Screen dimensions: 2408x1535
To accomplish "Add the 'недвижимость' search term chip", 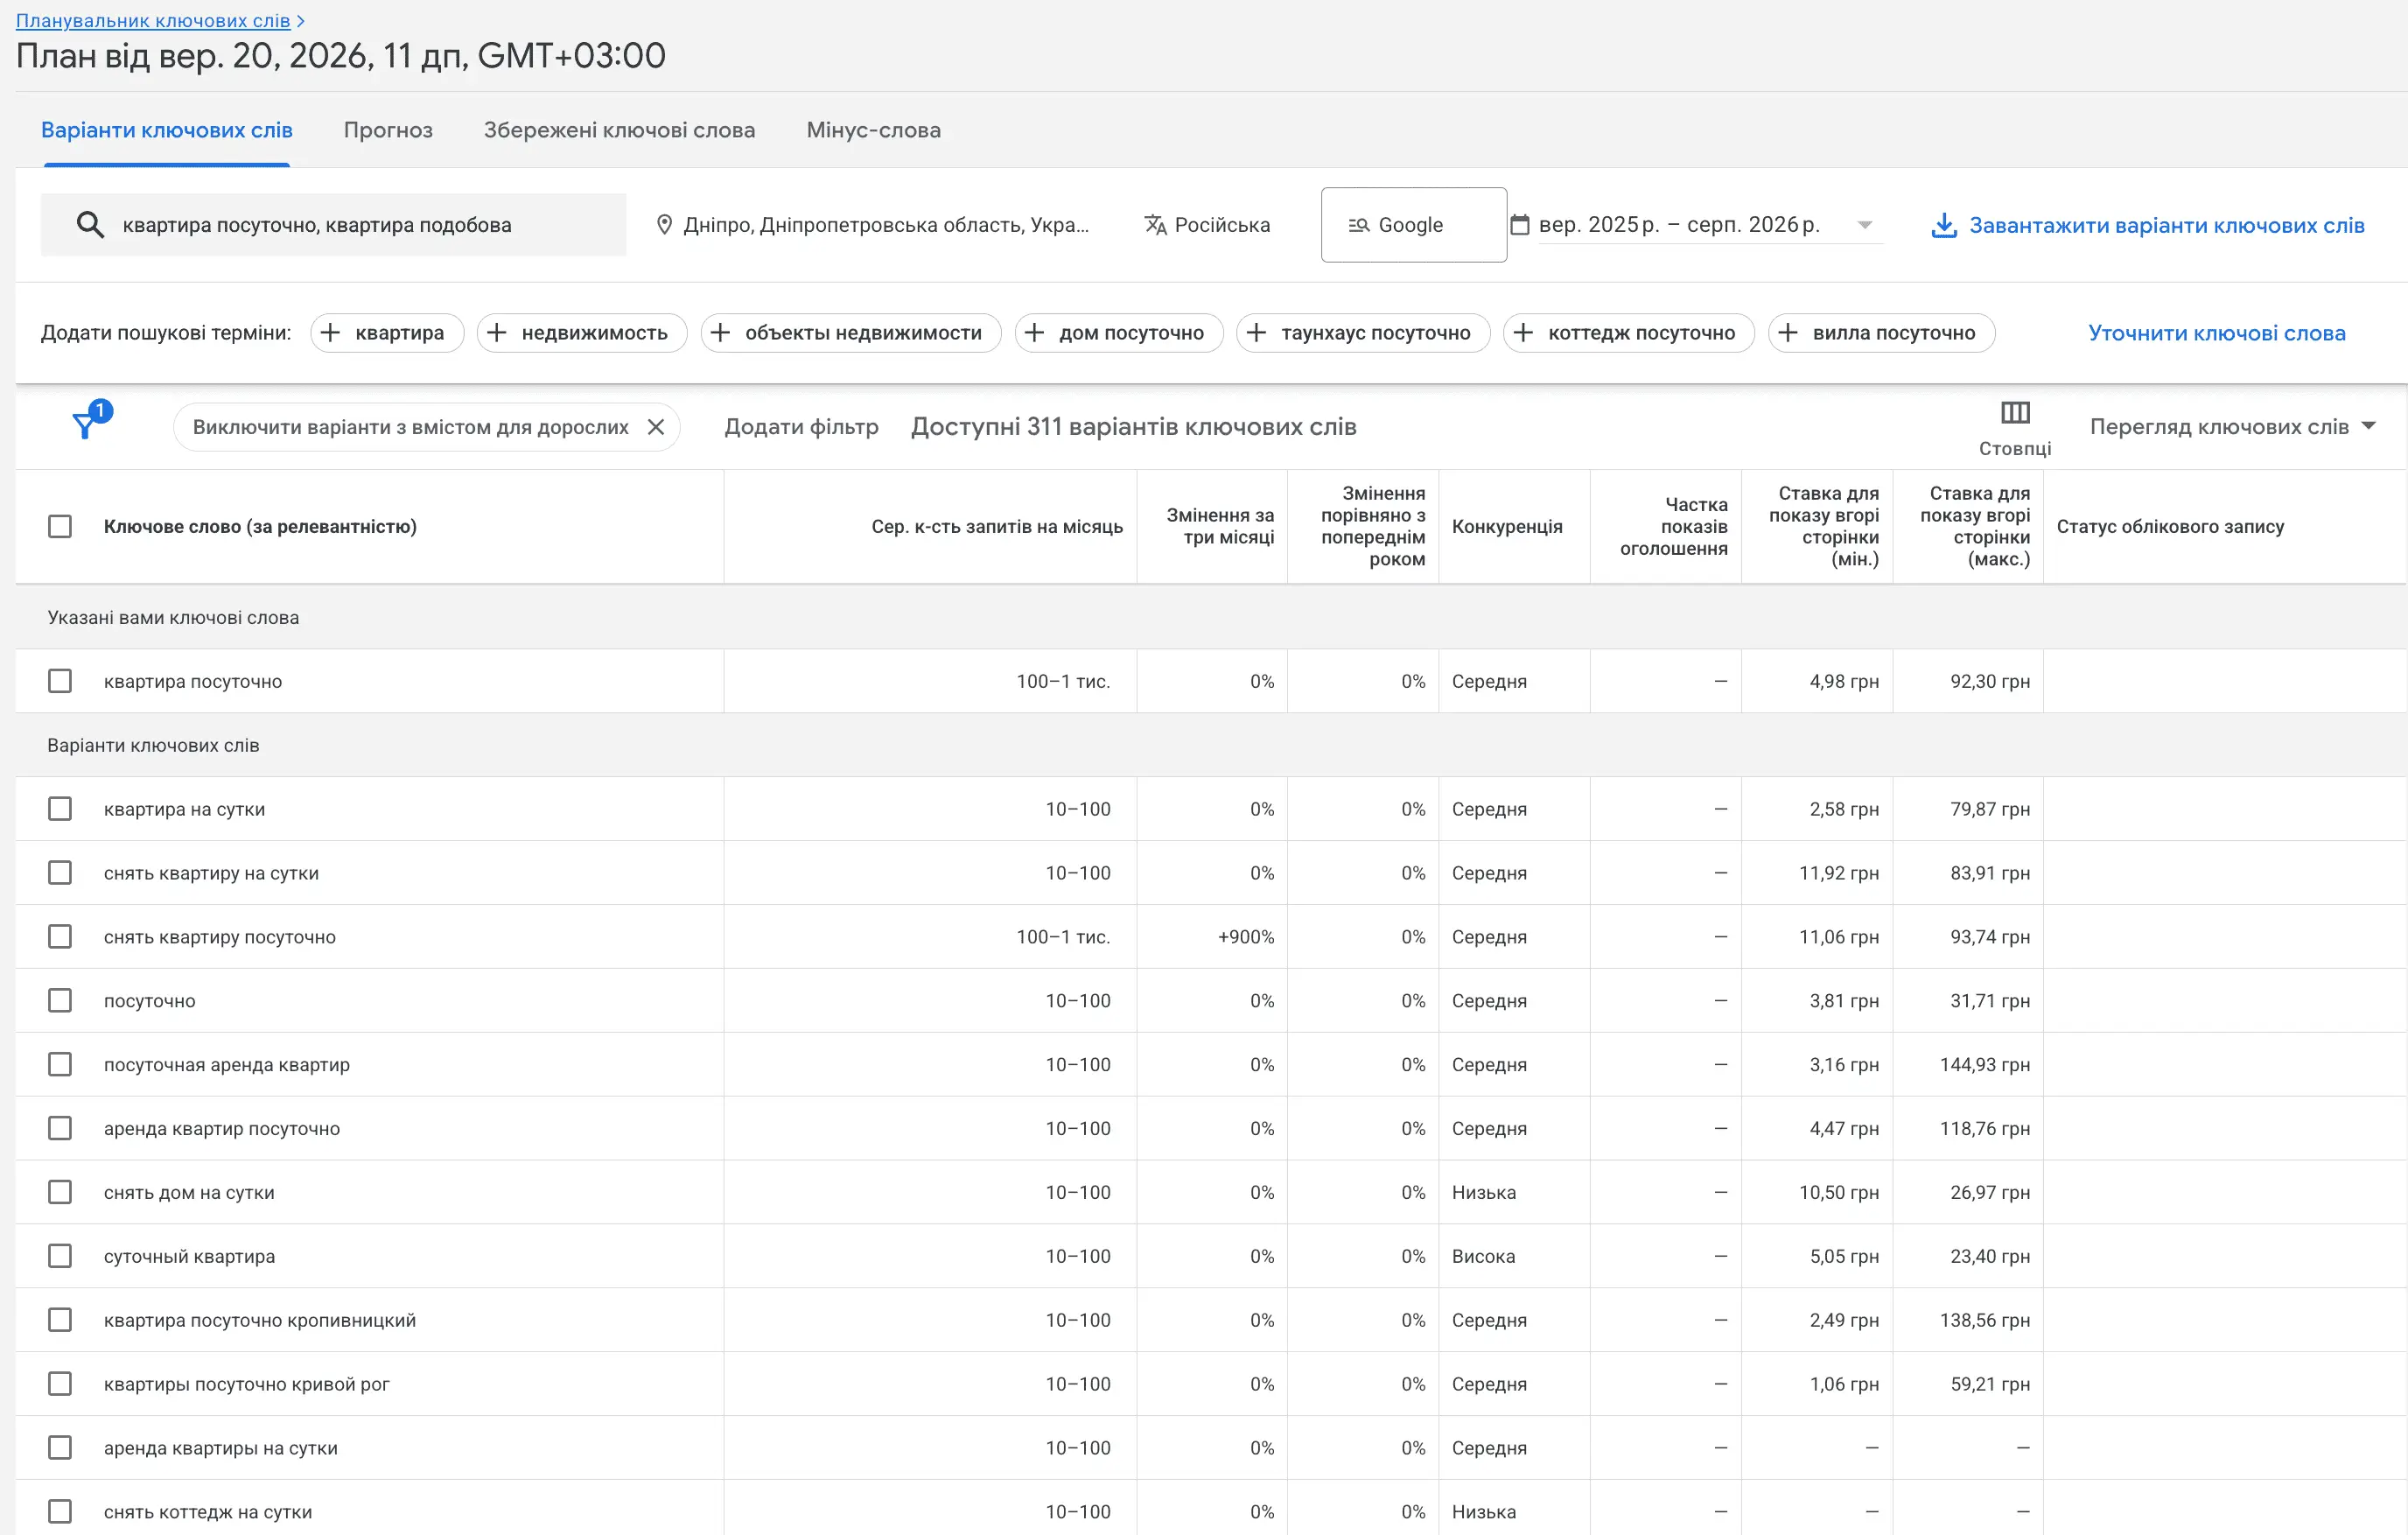I will click(x=582, y=333).
